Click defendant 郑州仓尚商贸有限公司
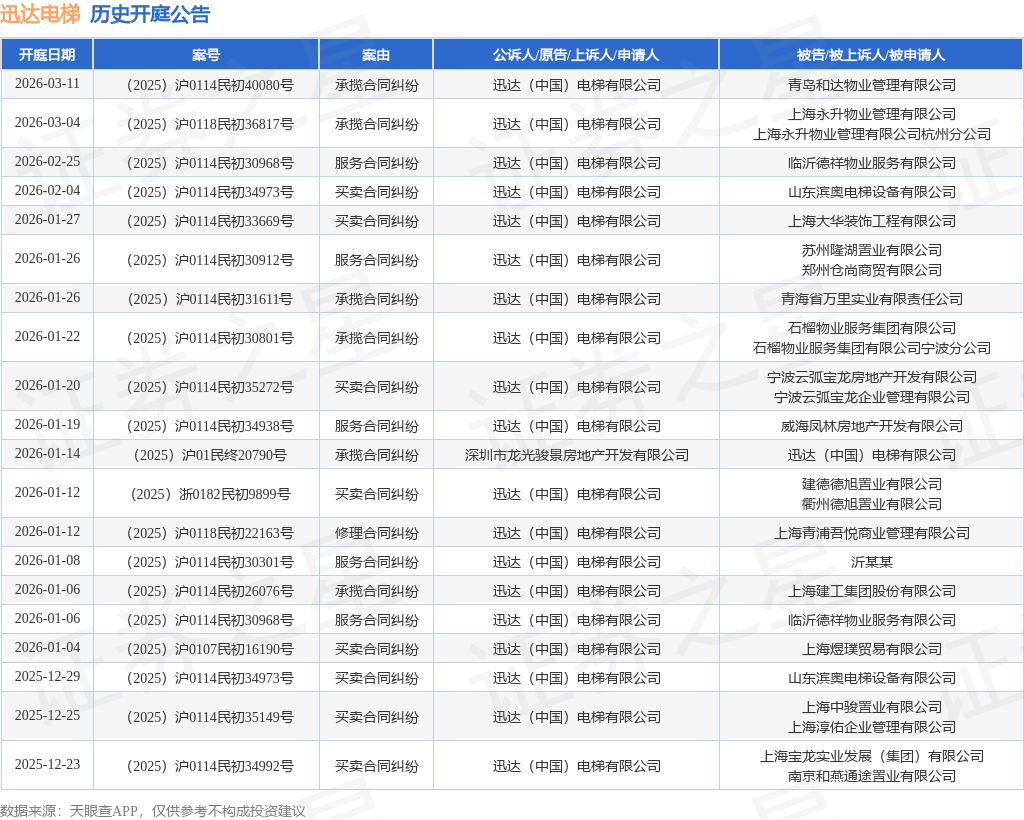Viewport: 1024px width, 820px height. [872, 270]
